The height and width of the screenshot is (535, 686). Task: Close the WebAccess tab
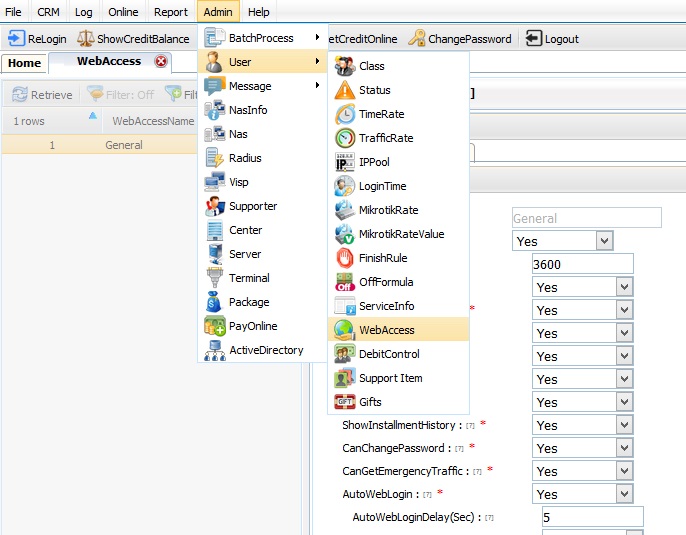coord(161,61)
